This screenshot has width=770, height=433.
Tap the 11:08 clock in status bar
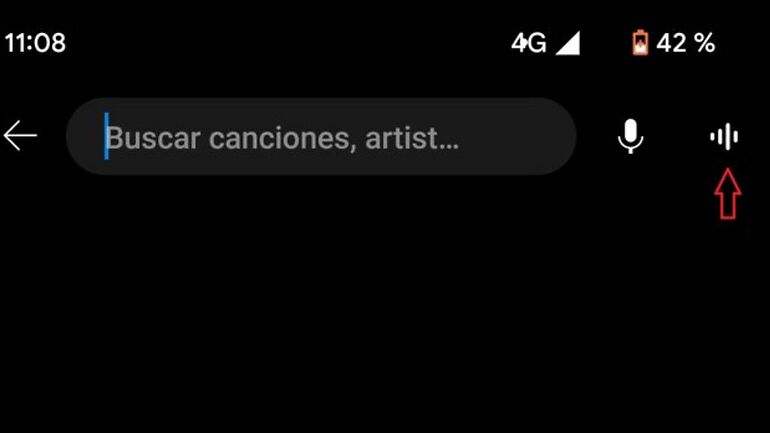click(x=35, y=43)
